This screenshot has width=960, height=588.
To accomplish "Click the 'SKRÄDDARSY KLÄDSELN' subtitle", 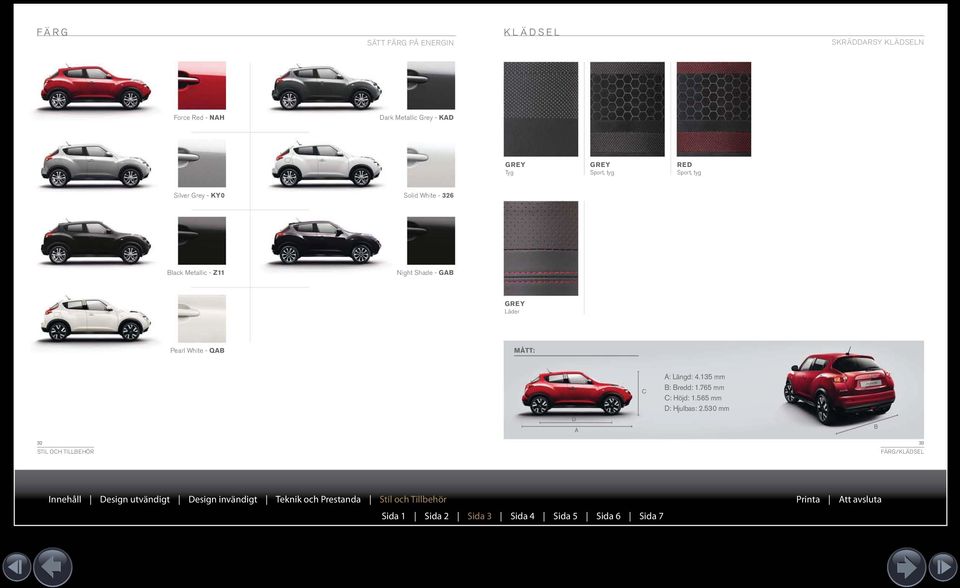I will click(x=877, y=42).
